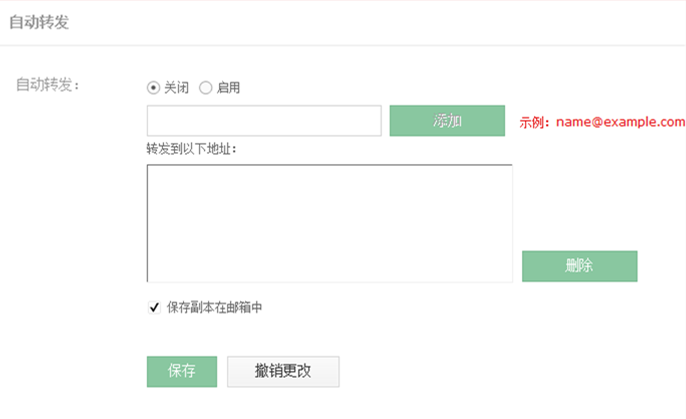Click the 自动转发 page heading

[x=39, y=22]
